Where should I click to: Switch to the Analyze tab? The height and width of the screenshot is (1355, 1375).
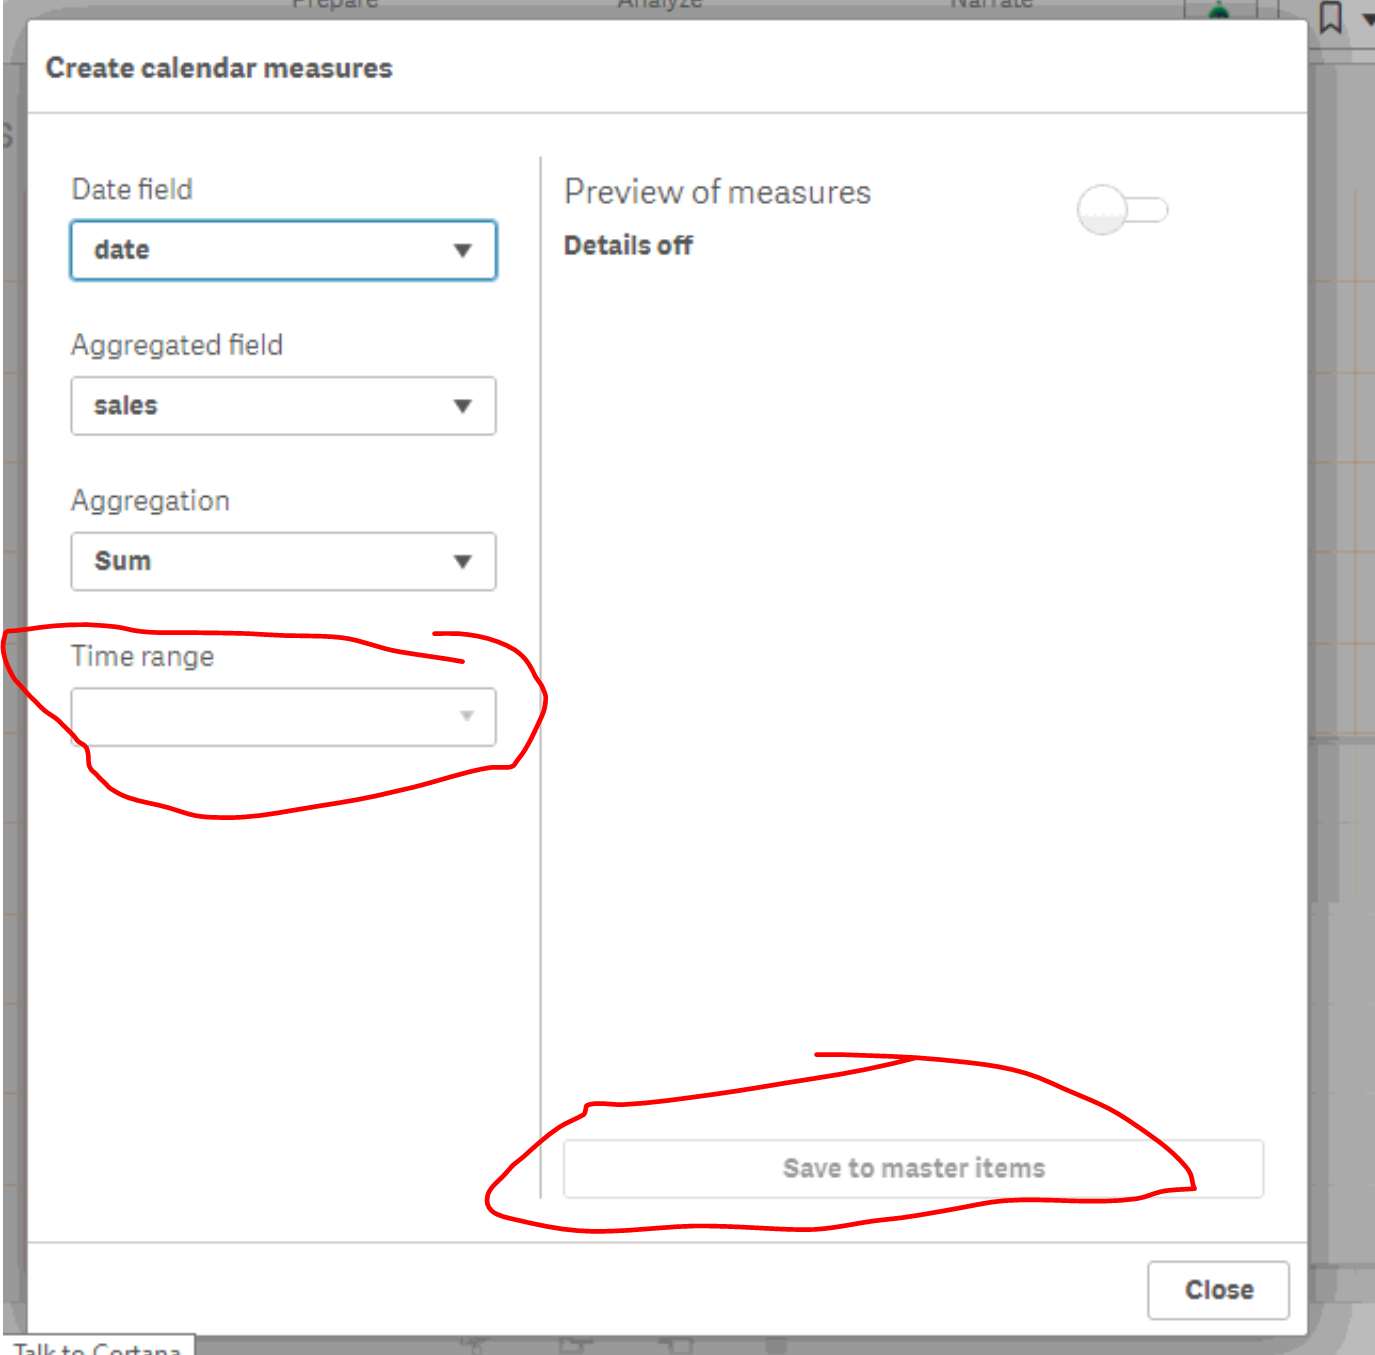(x=659, y=5)
